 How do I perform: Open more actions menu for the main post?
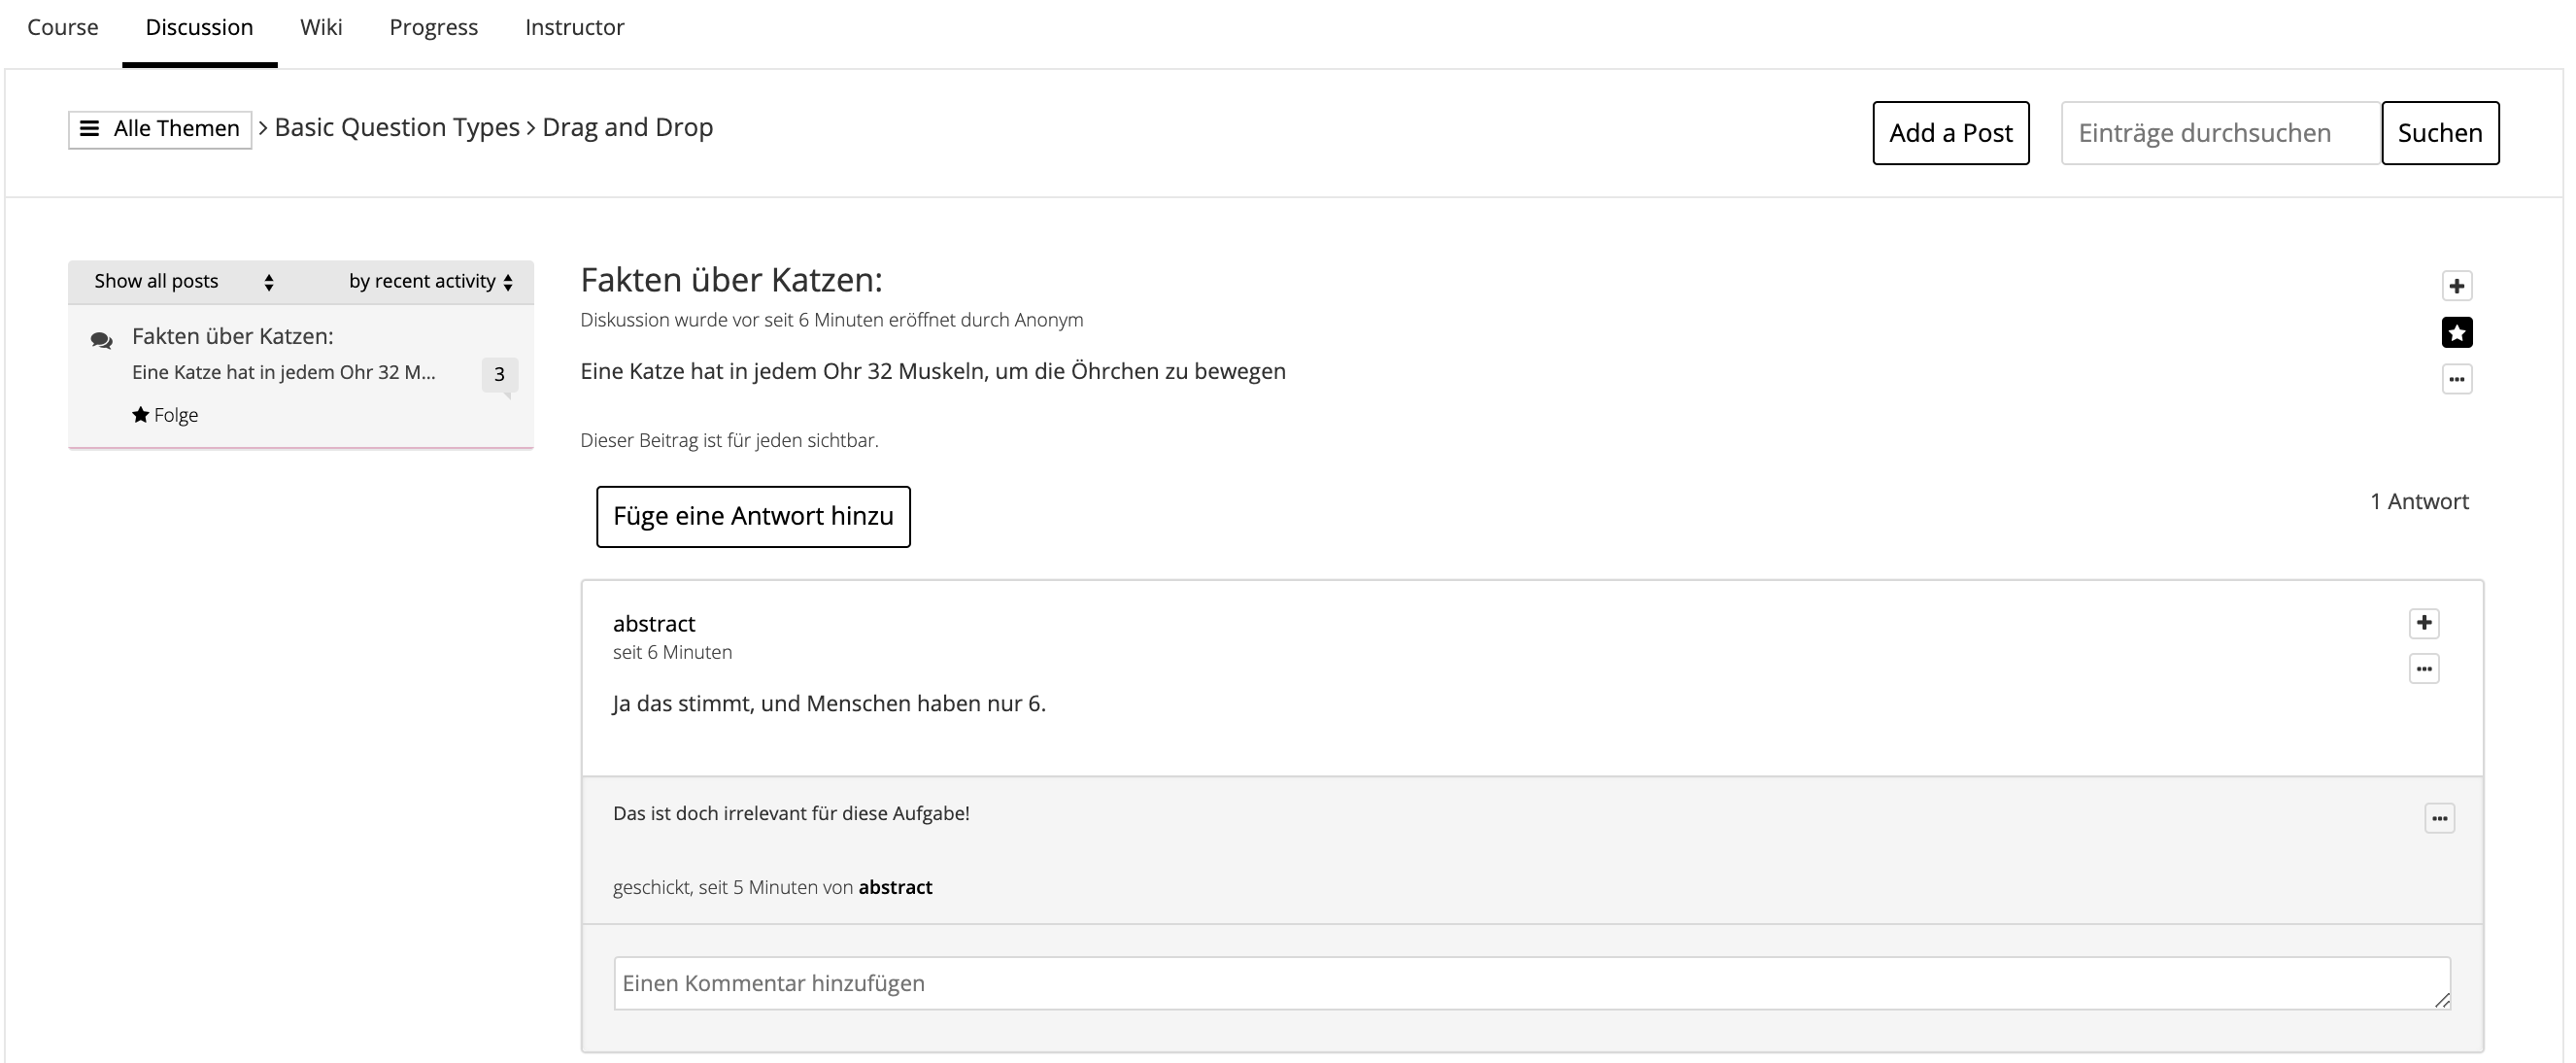click(x=2456, y=379)
